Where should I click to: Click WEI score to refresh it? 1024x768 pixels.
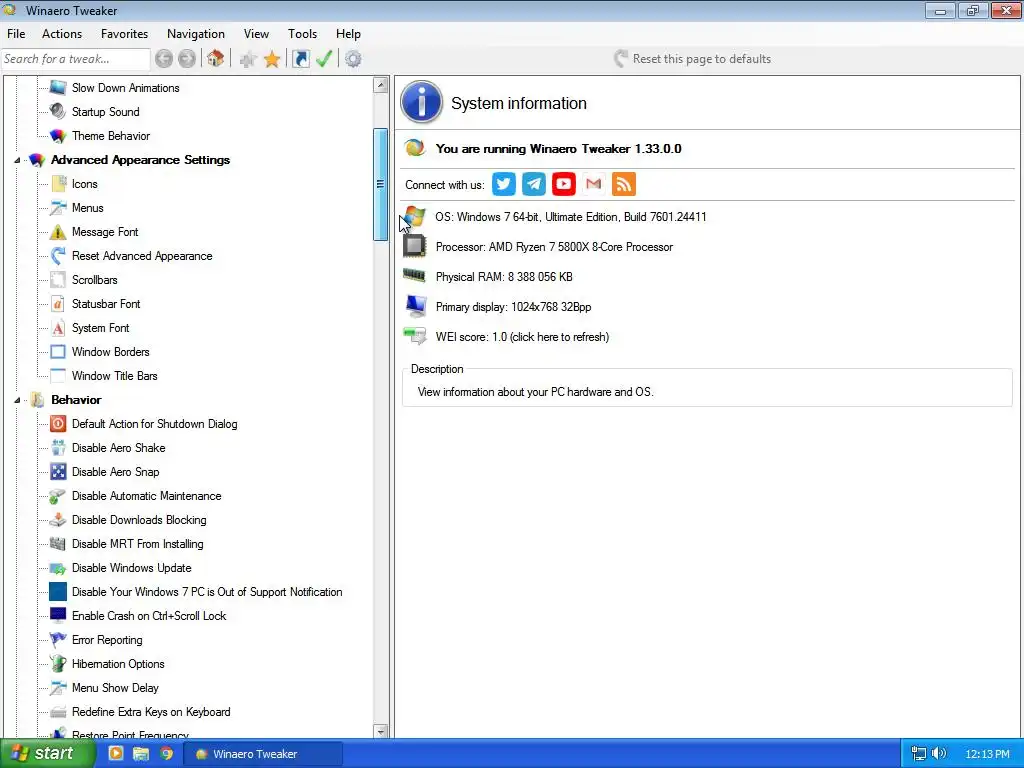coord(522,337)
